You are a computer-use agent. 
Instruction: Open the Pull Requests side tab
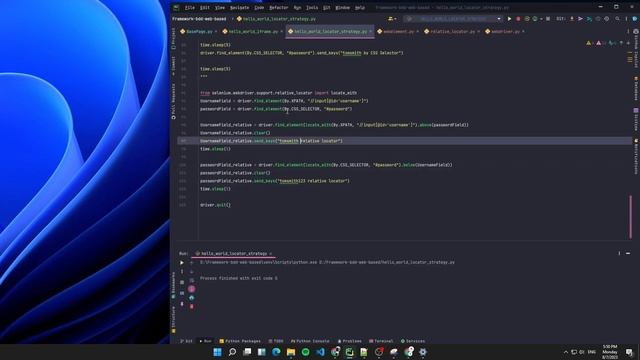(173, 101)
